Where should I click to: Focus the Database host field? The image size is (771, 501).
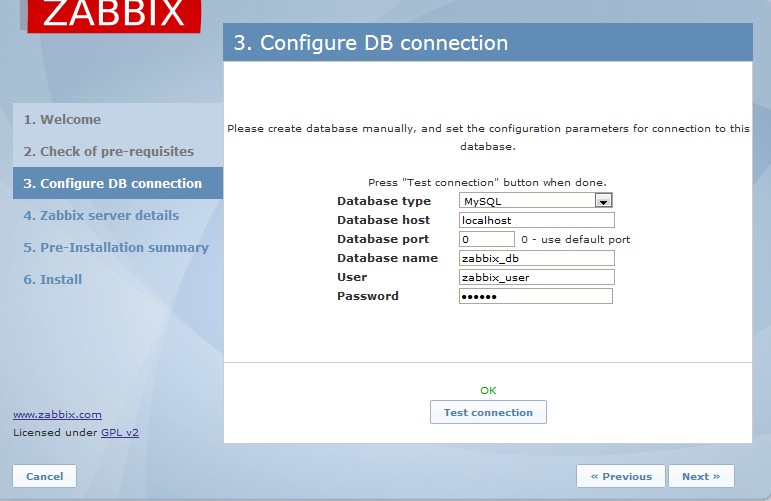tap(536, 220)
